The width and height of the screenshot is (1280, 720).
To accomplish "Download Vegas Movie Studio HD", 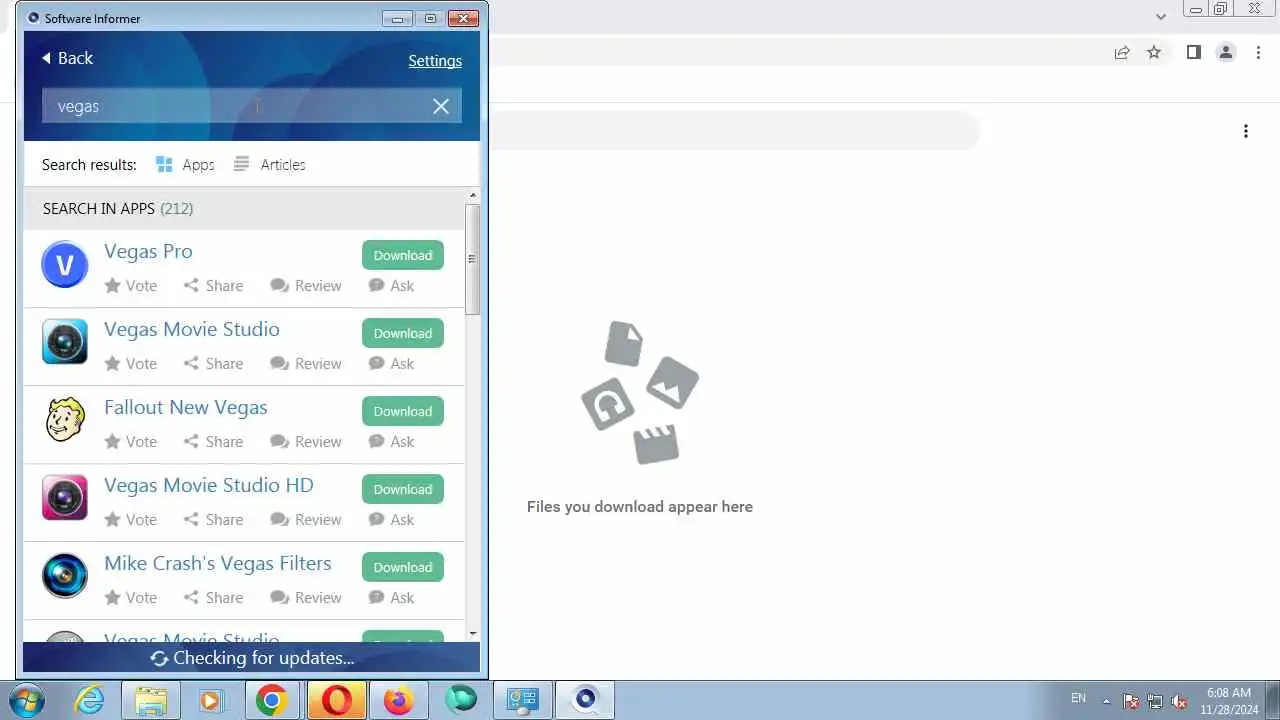I will pos(403,489).
